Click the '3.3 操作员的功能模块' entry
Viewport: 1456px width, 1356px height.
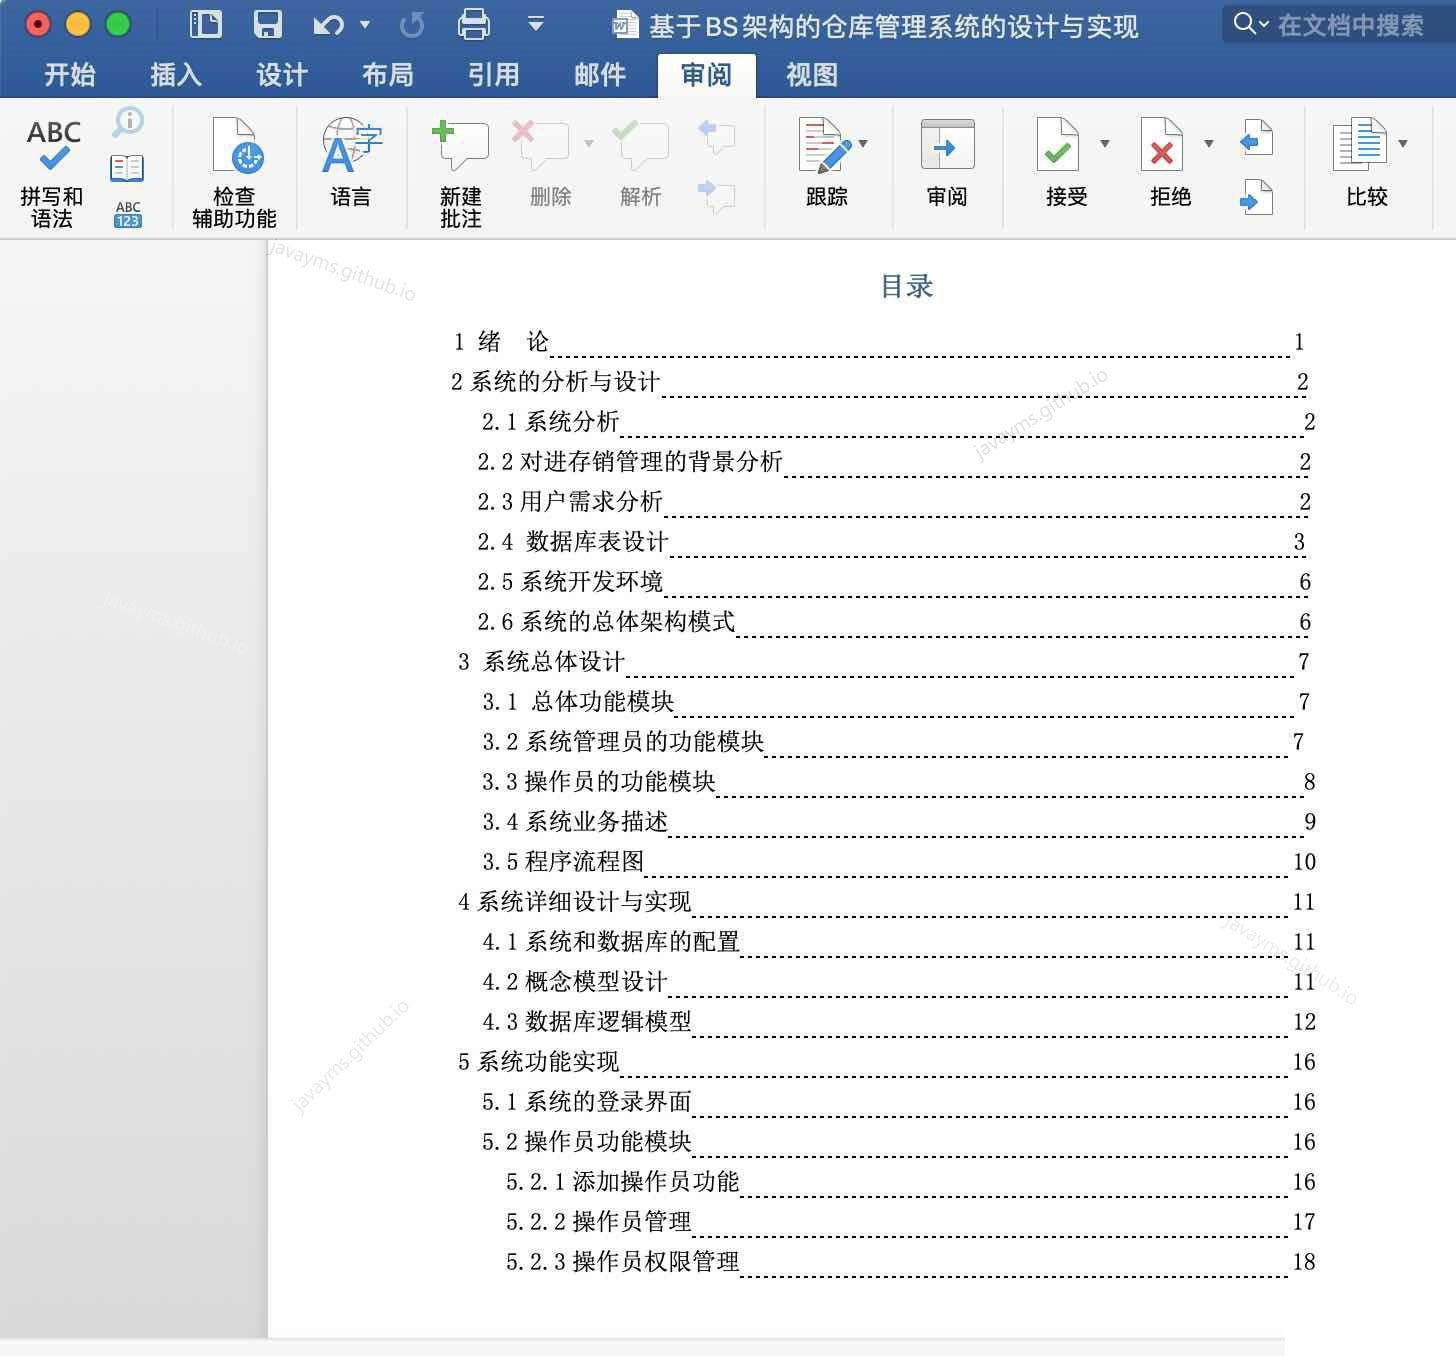[899, 782]
